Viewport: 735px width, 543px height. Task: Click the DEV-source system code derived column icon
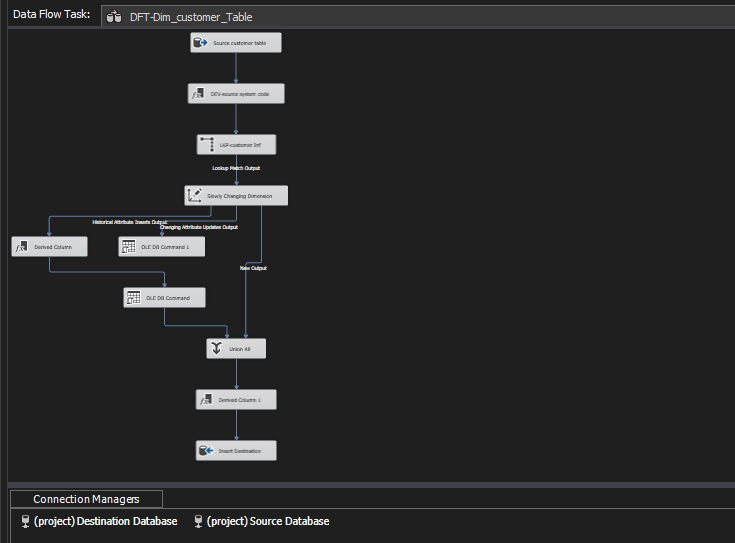coord(198,94)
